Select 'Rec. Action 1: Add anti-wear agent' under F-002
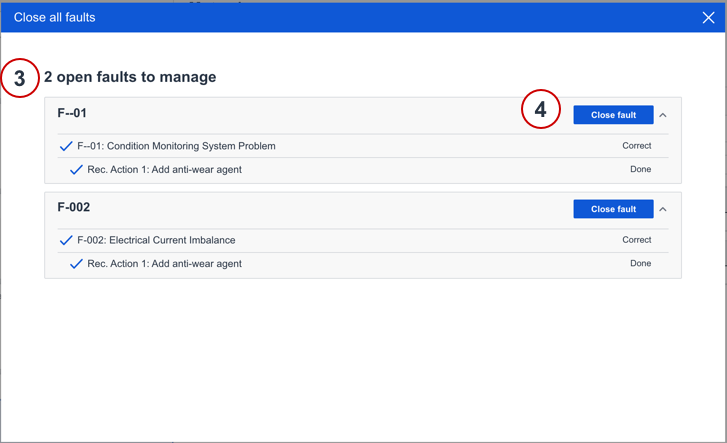 tap(165, 264)
